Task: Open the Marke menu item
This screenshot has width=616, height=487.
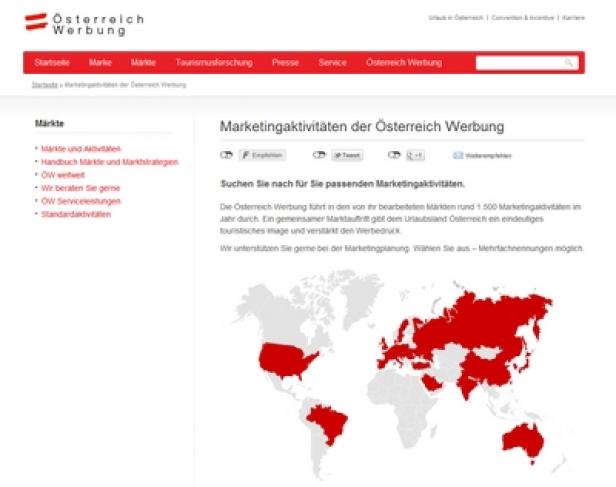Action: point(100,62)
